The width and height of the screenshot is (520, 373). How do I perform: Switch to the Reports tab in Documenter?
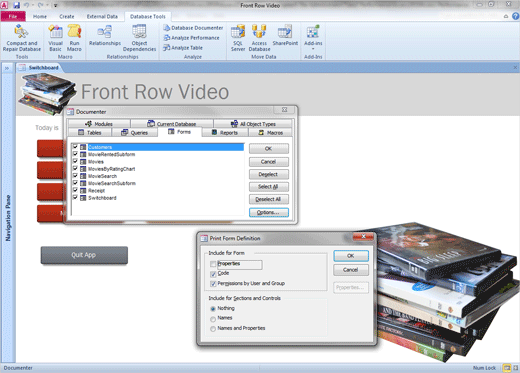(x=225, y=133)
